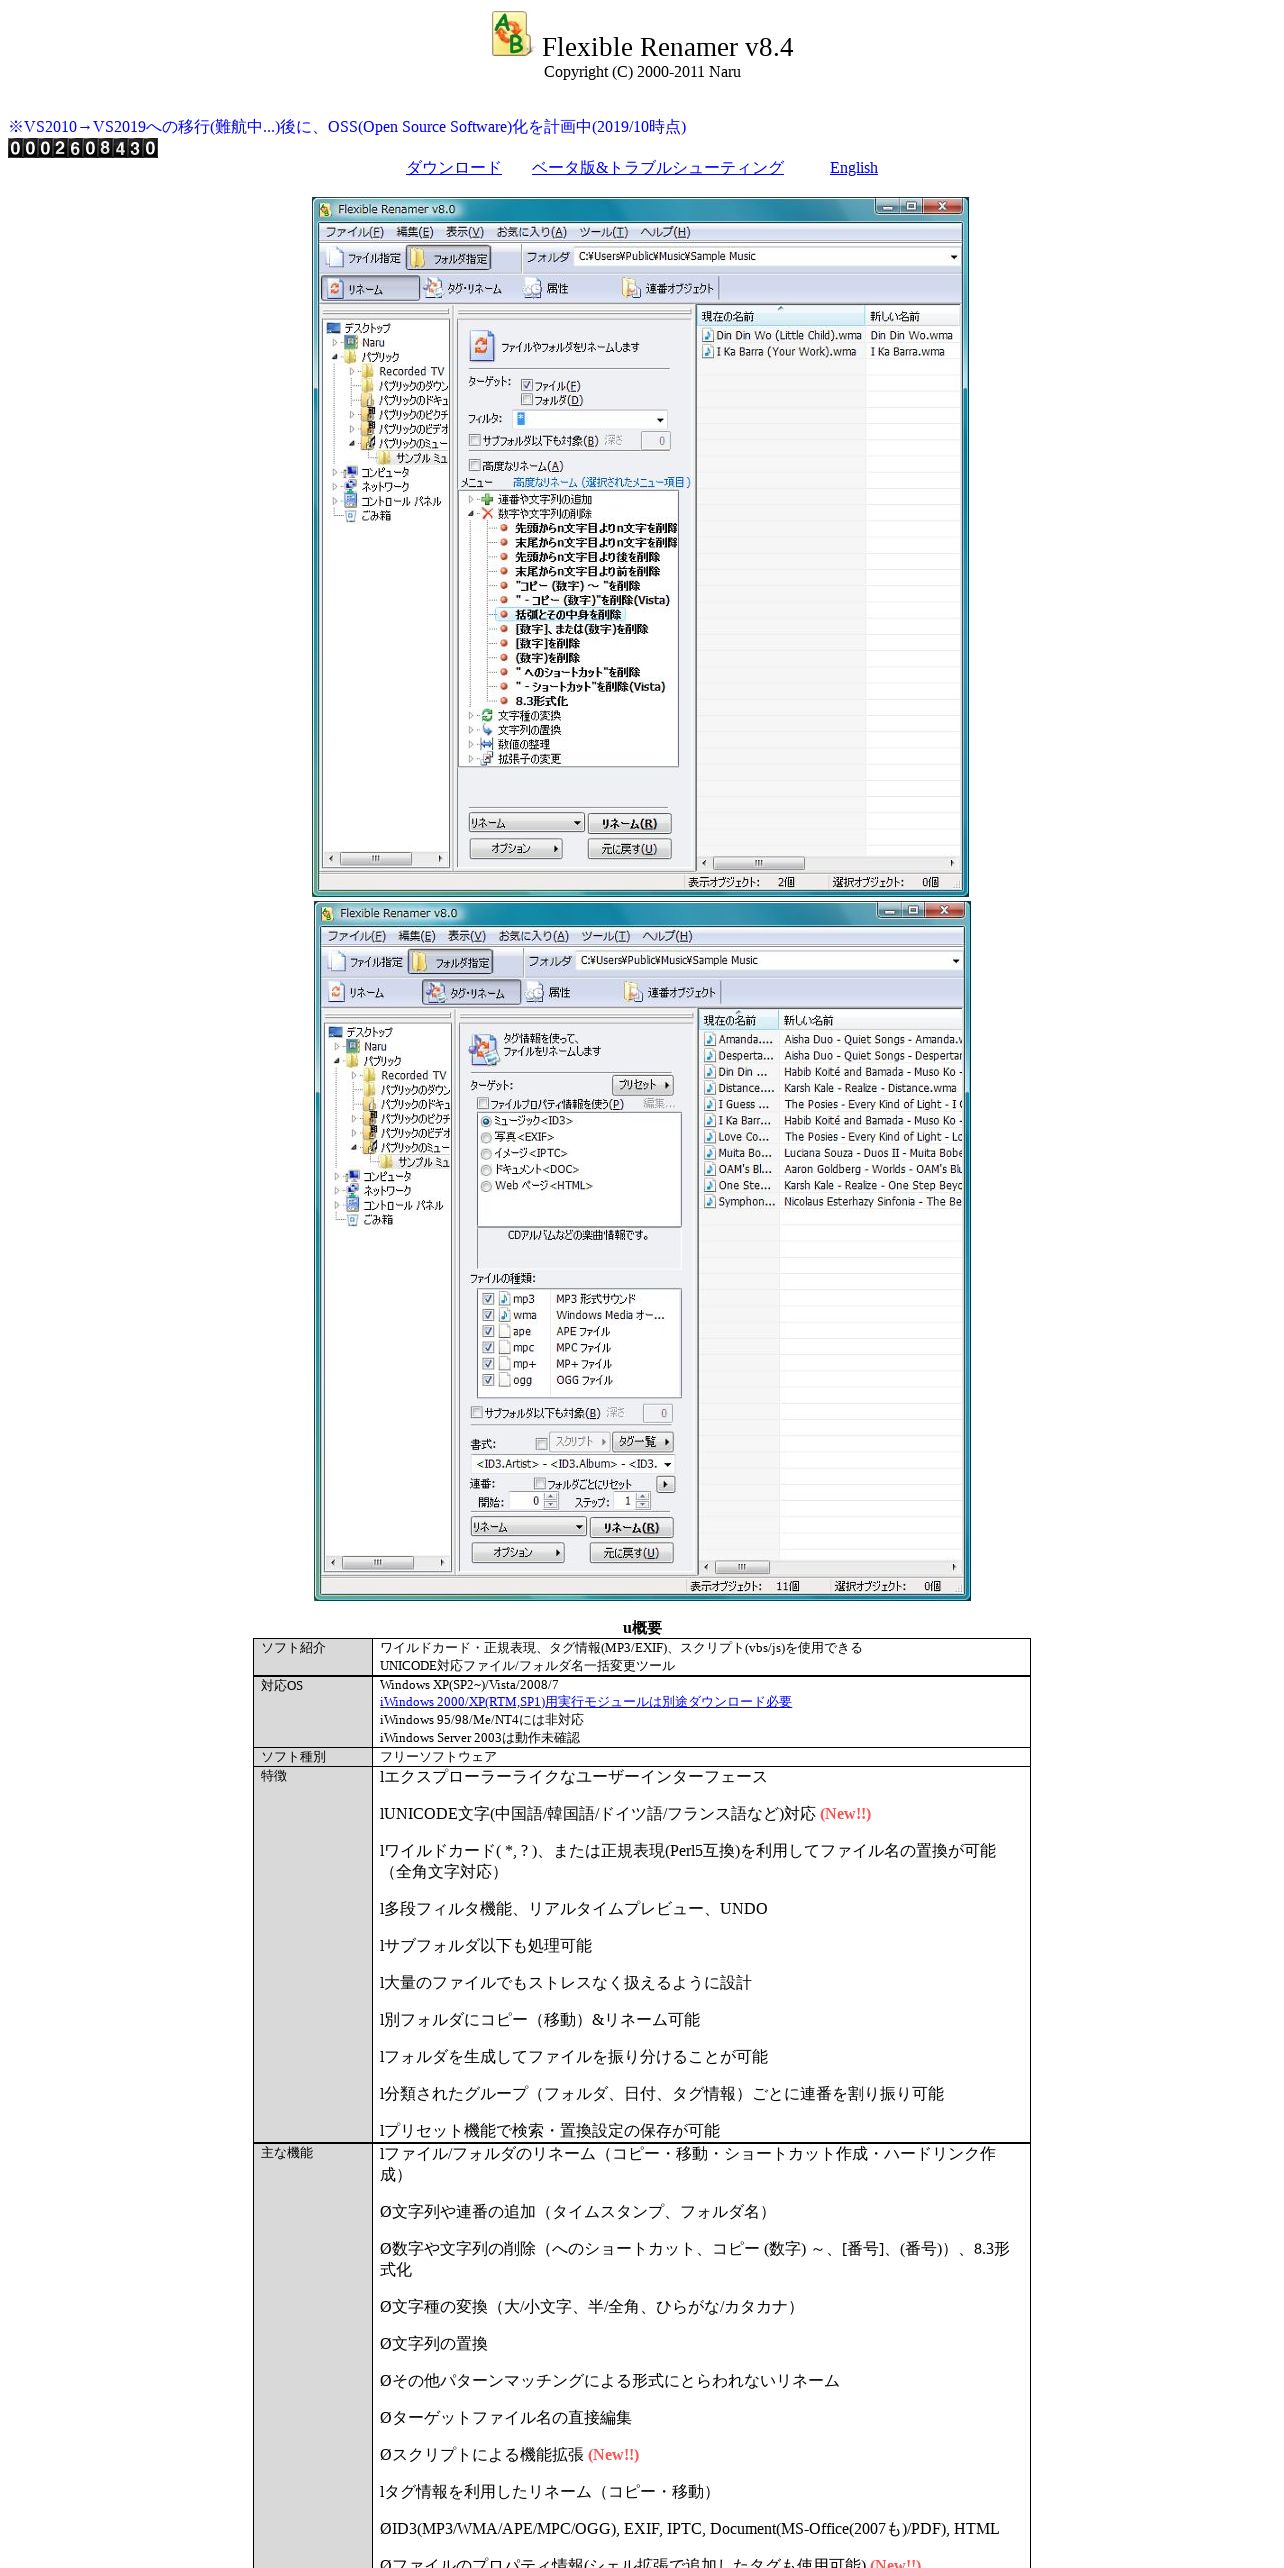Open 表示(V) menu in second screenshot
The width and height of the screenshot is (1284, 2568).
click(466, 936)
